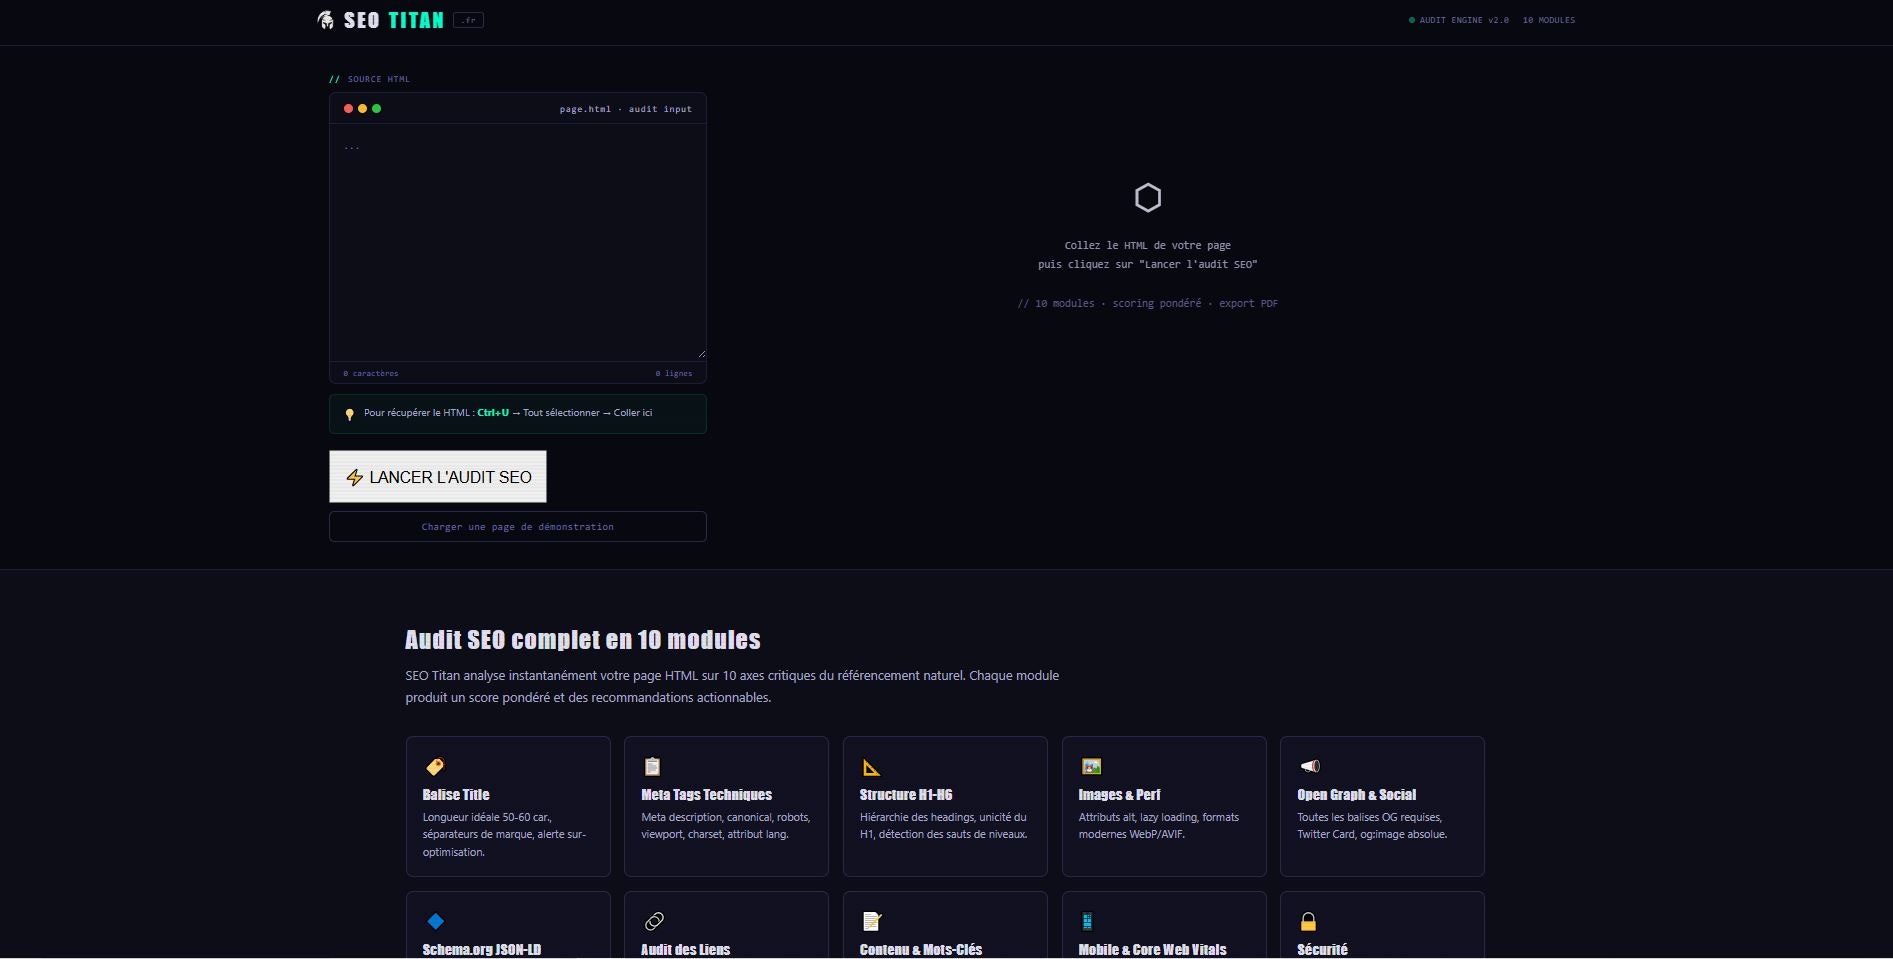Viewport: 1893px width, 959px height.
Task: Click the Sécurité card title
Action: coord(1322,950)
